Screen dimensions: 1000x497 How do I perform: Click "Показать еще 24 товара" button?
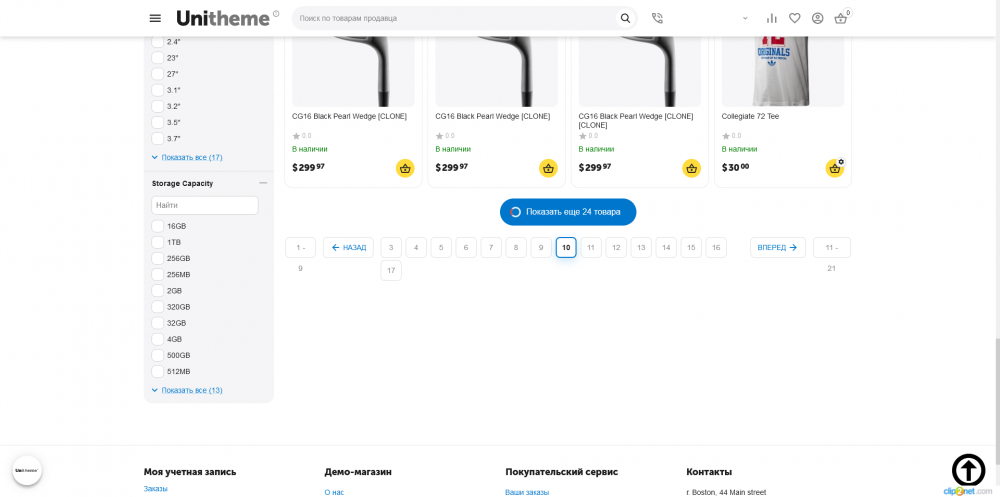(567, 212)
